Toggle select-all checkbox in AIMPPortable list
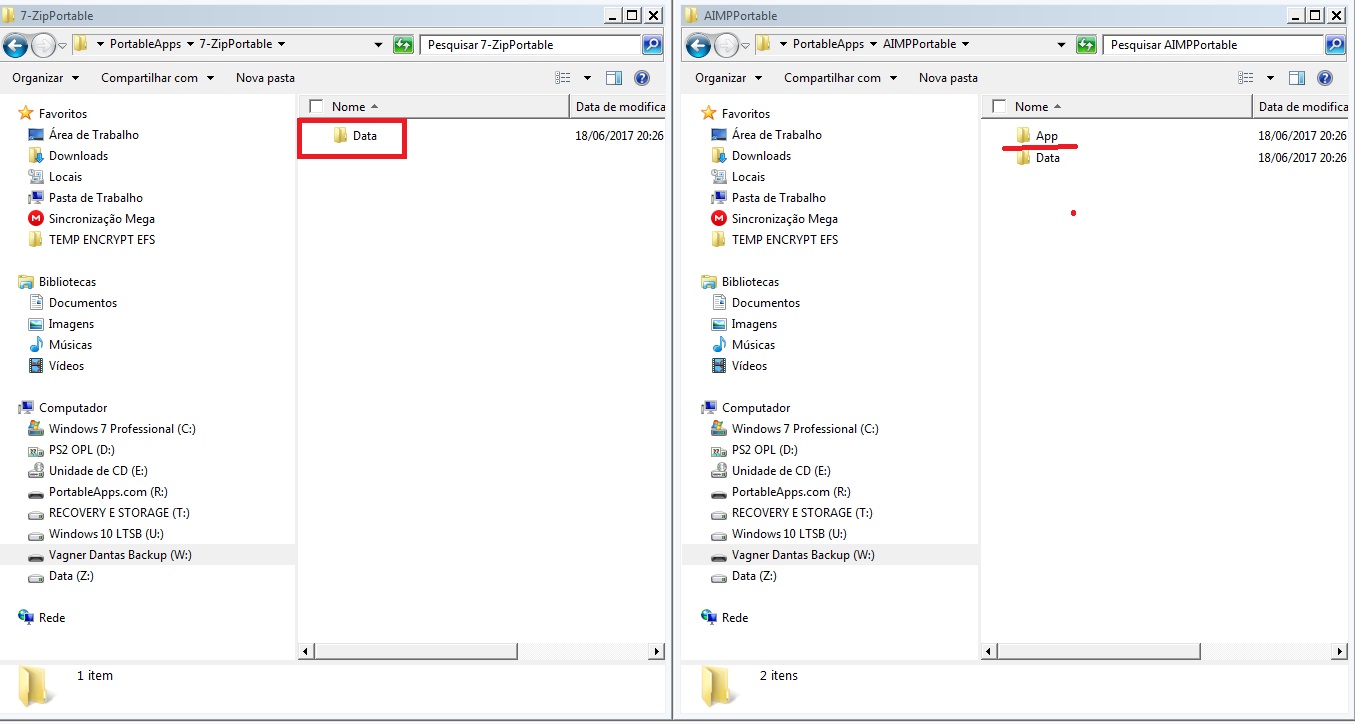 click(998, 106)
